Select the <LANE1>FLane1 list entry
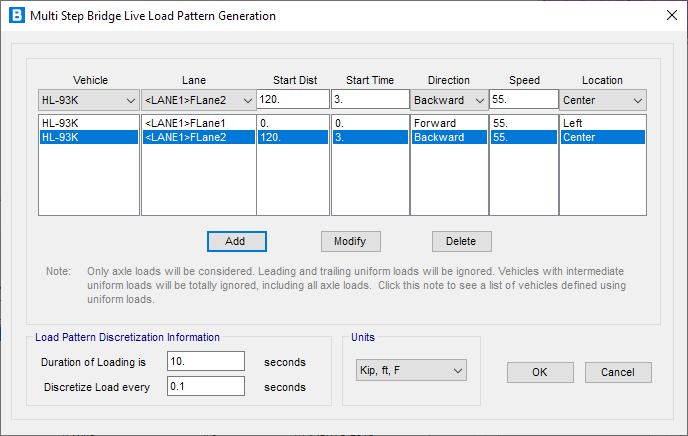Image resolution: width=688 pixels, height=436 pixels. tap(198, 124)
